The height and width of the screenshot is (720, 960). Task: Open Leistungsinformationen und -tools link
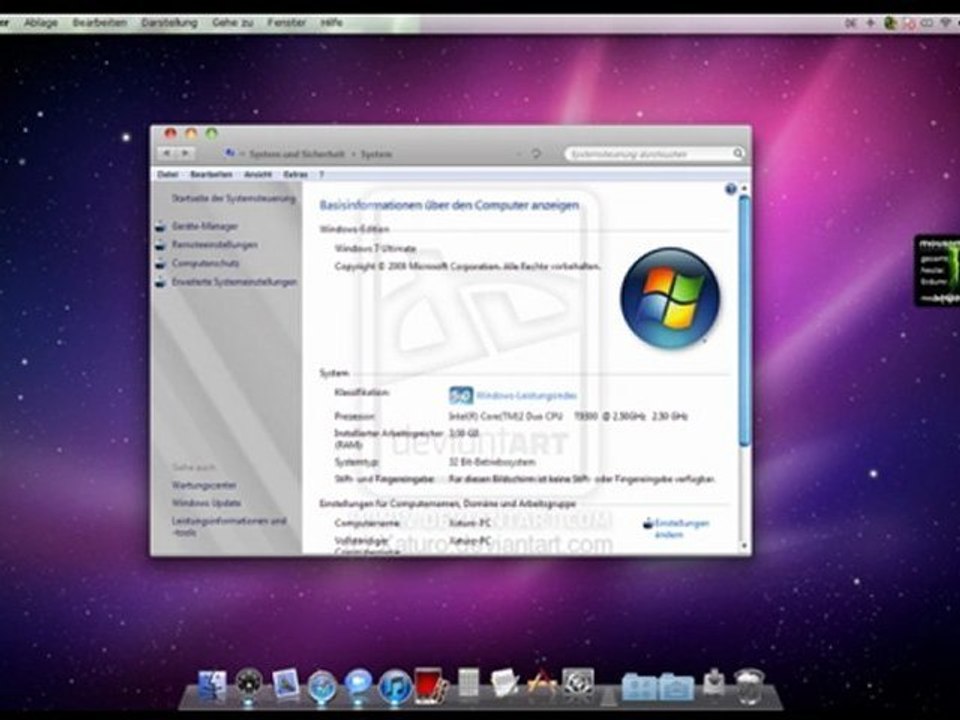click(229, 527)
